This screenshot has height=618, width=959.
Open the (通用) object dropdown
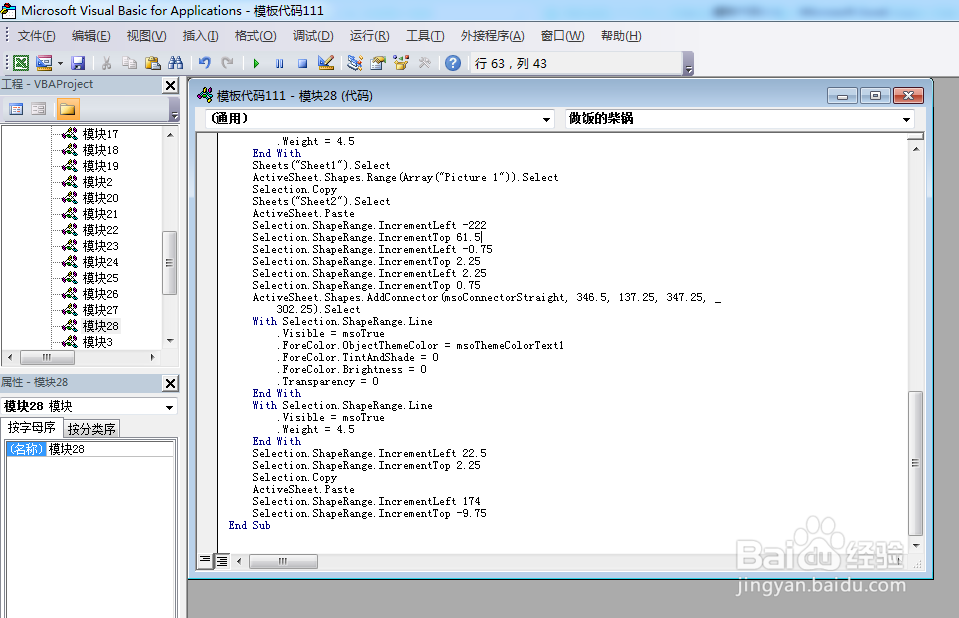pos(546,119)
